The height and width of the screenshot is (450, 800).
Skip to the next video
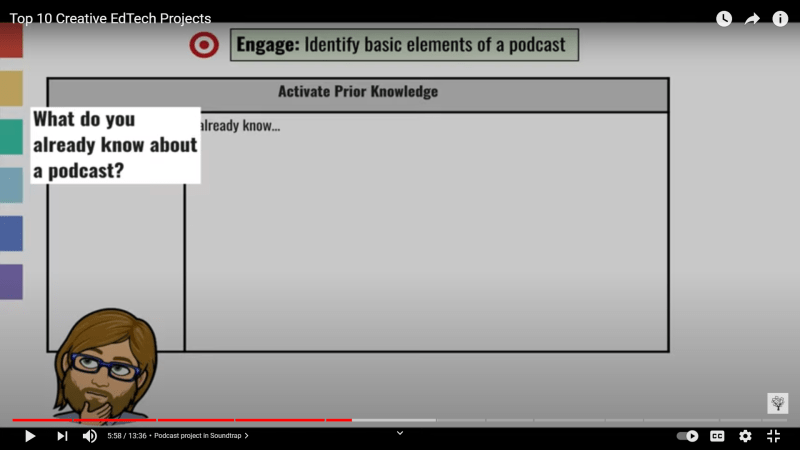(62, 436)
